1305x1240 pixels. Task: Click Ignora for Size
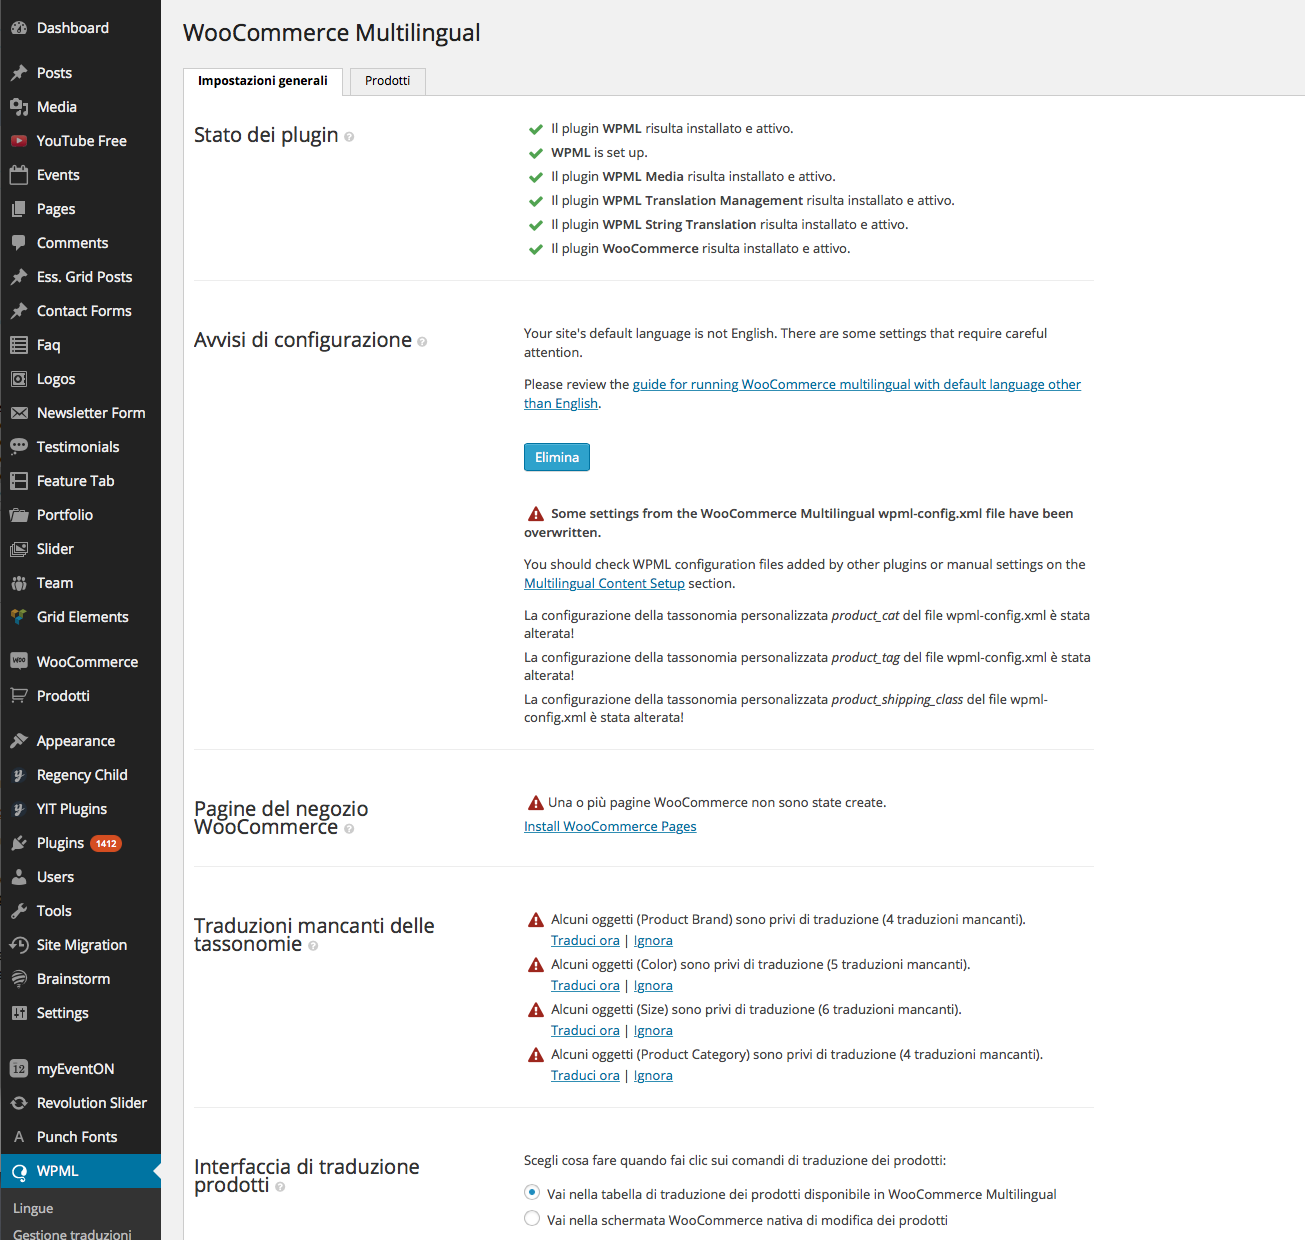pyautogui.click(x=653, y=1030)
